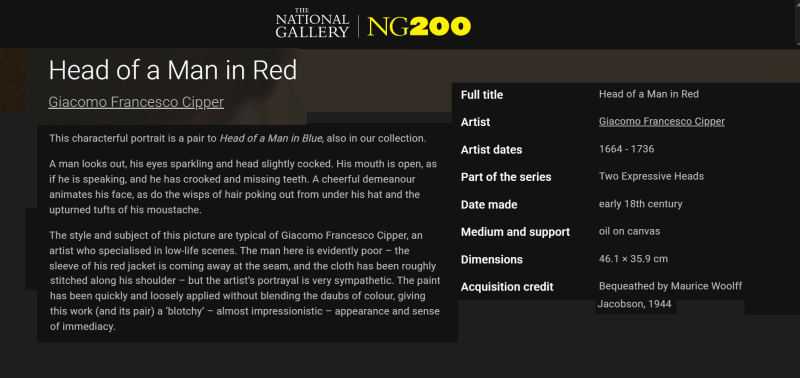Click the Medium and support label
The width and height of the screenshot is (800, 378).
coord(515,232)
